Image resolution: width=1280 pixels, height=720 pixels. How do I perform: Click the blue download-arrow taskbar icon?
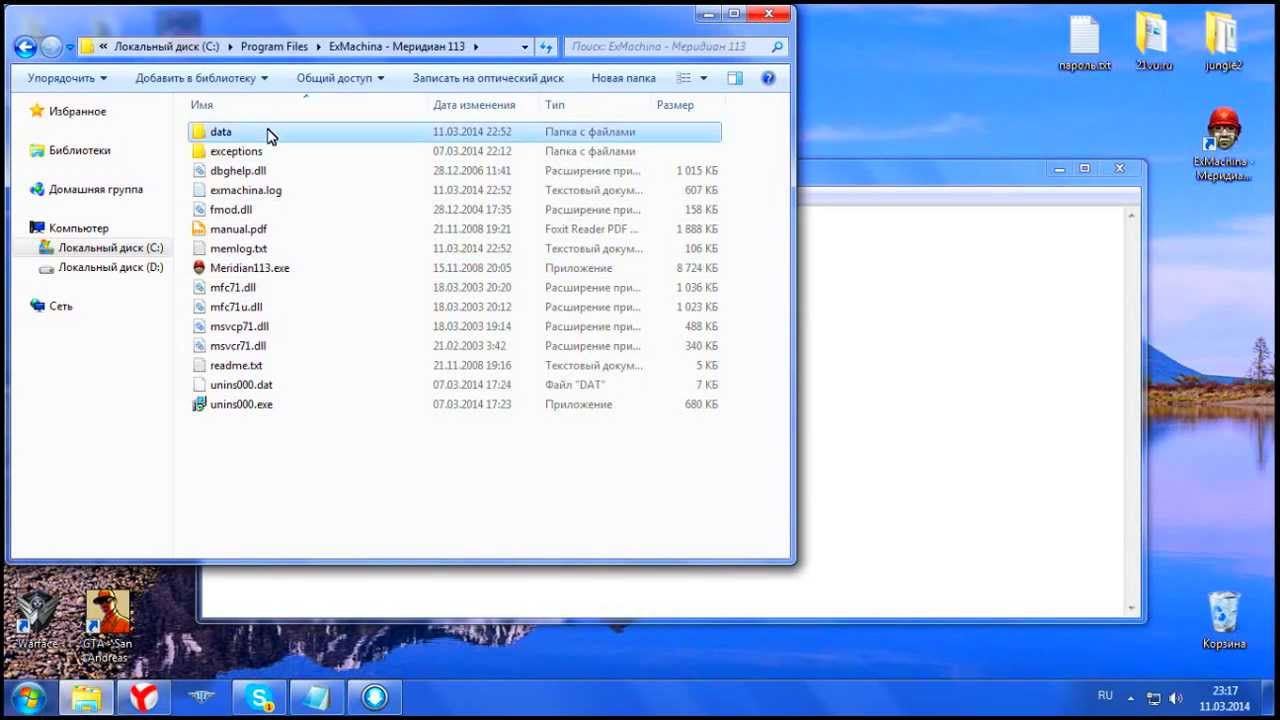click(375, 697)
